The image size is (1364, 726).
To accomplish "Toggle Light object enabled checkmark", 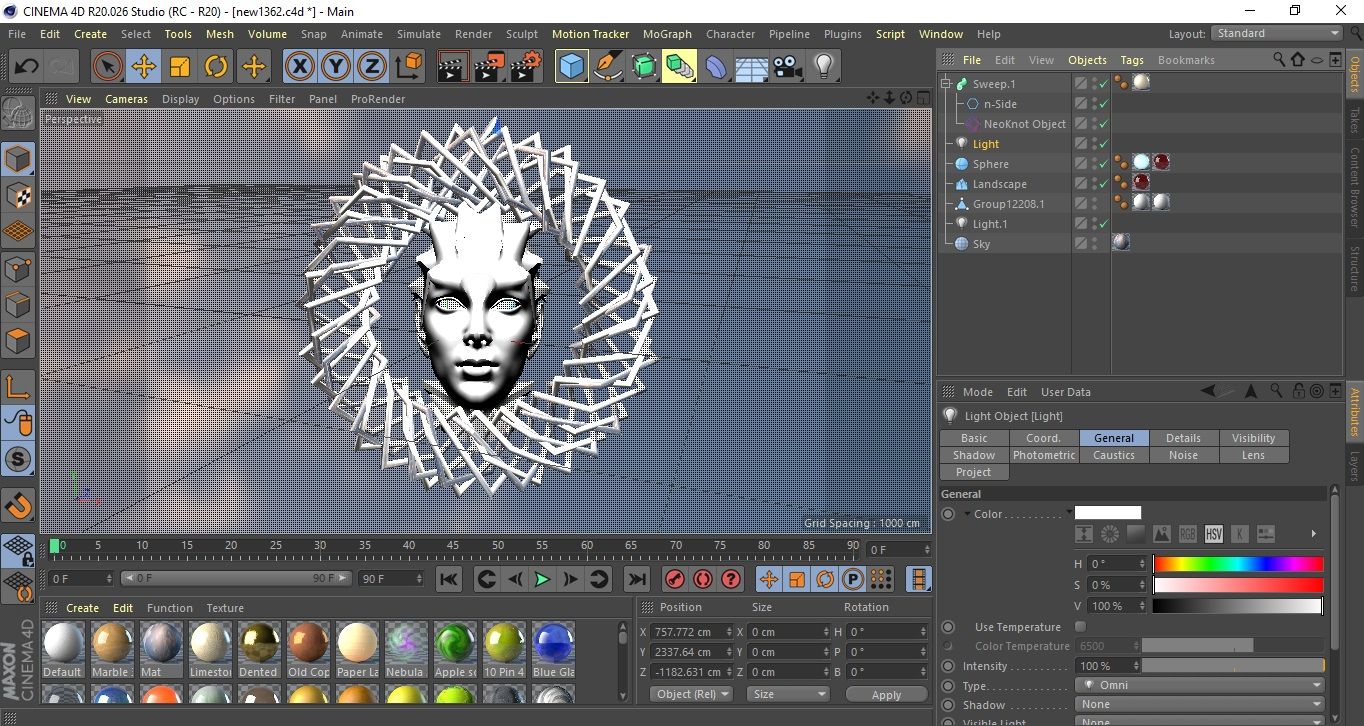I will [x=1103, y=144].
